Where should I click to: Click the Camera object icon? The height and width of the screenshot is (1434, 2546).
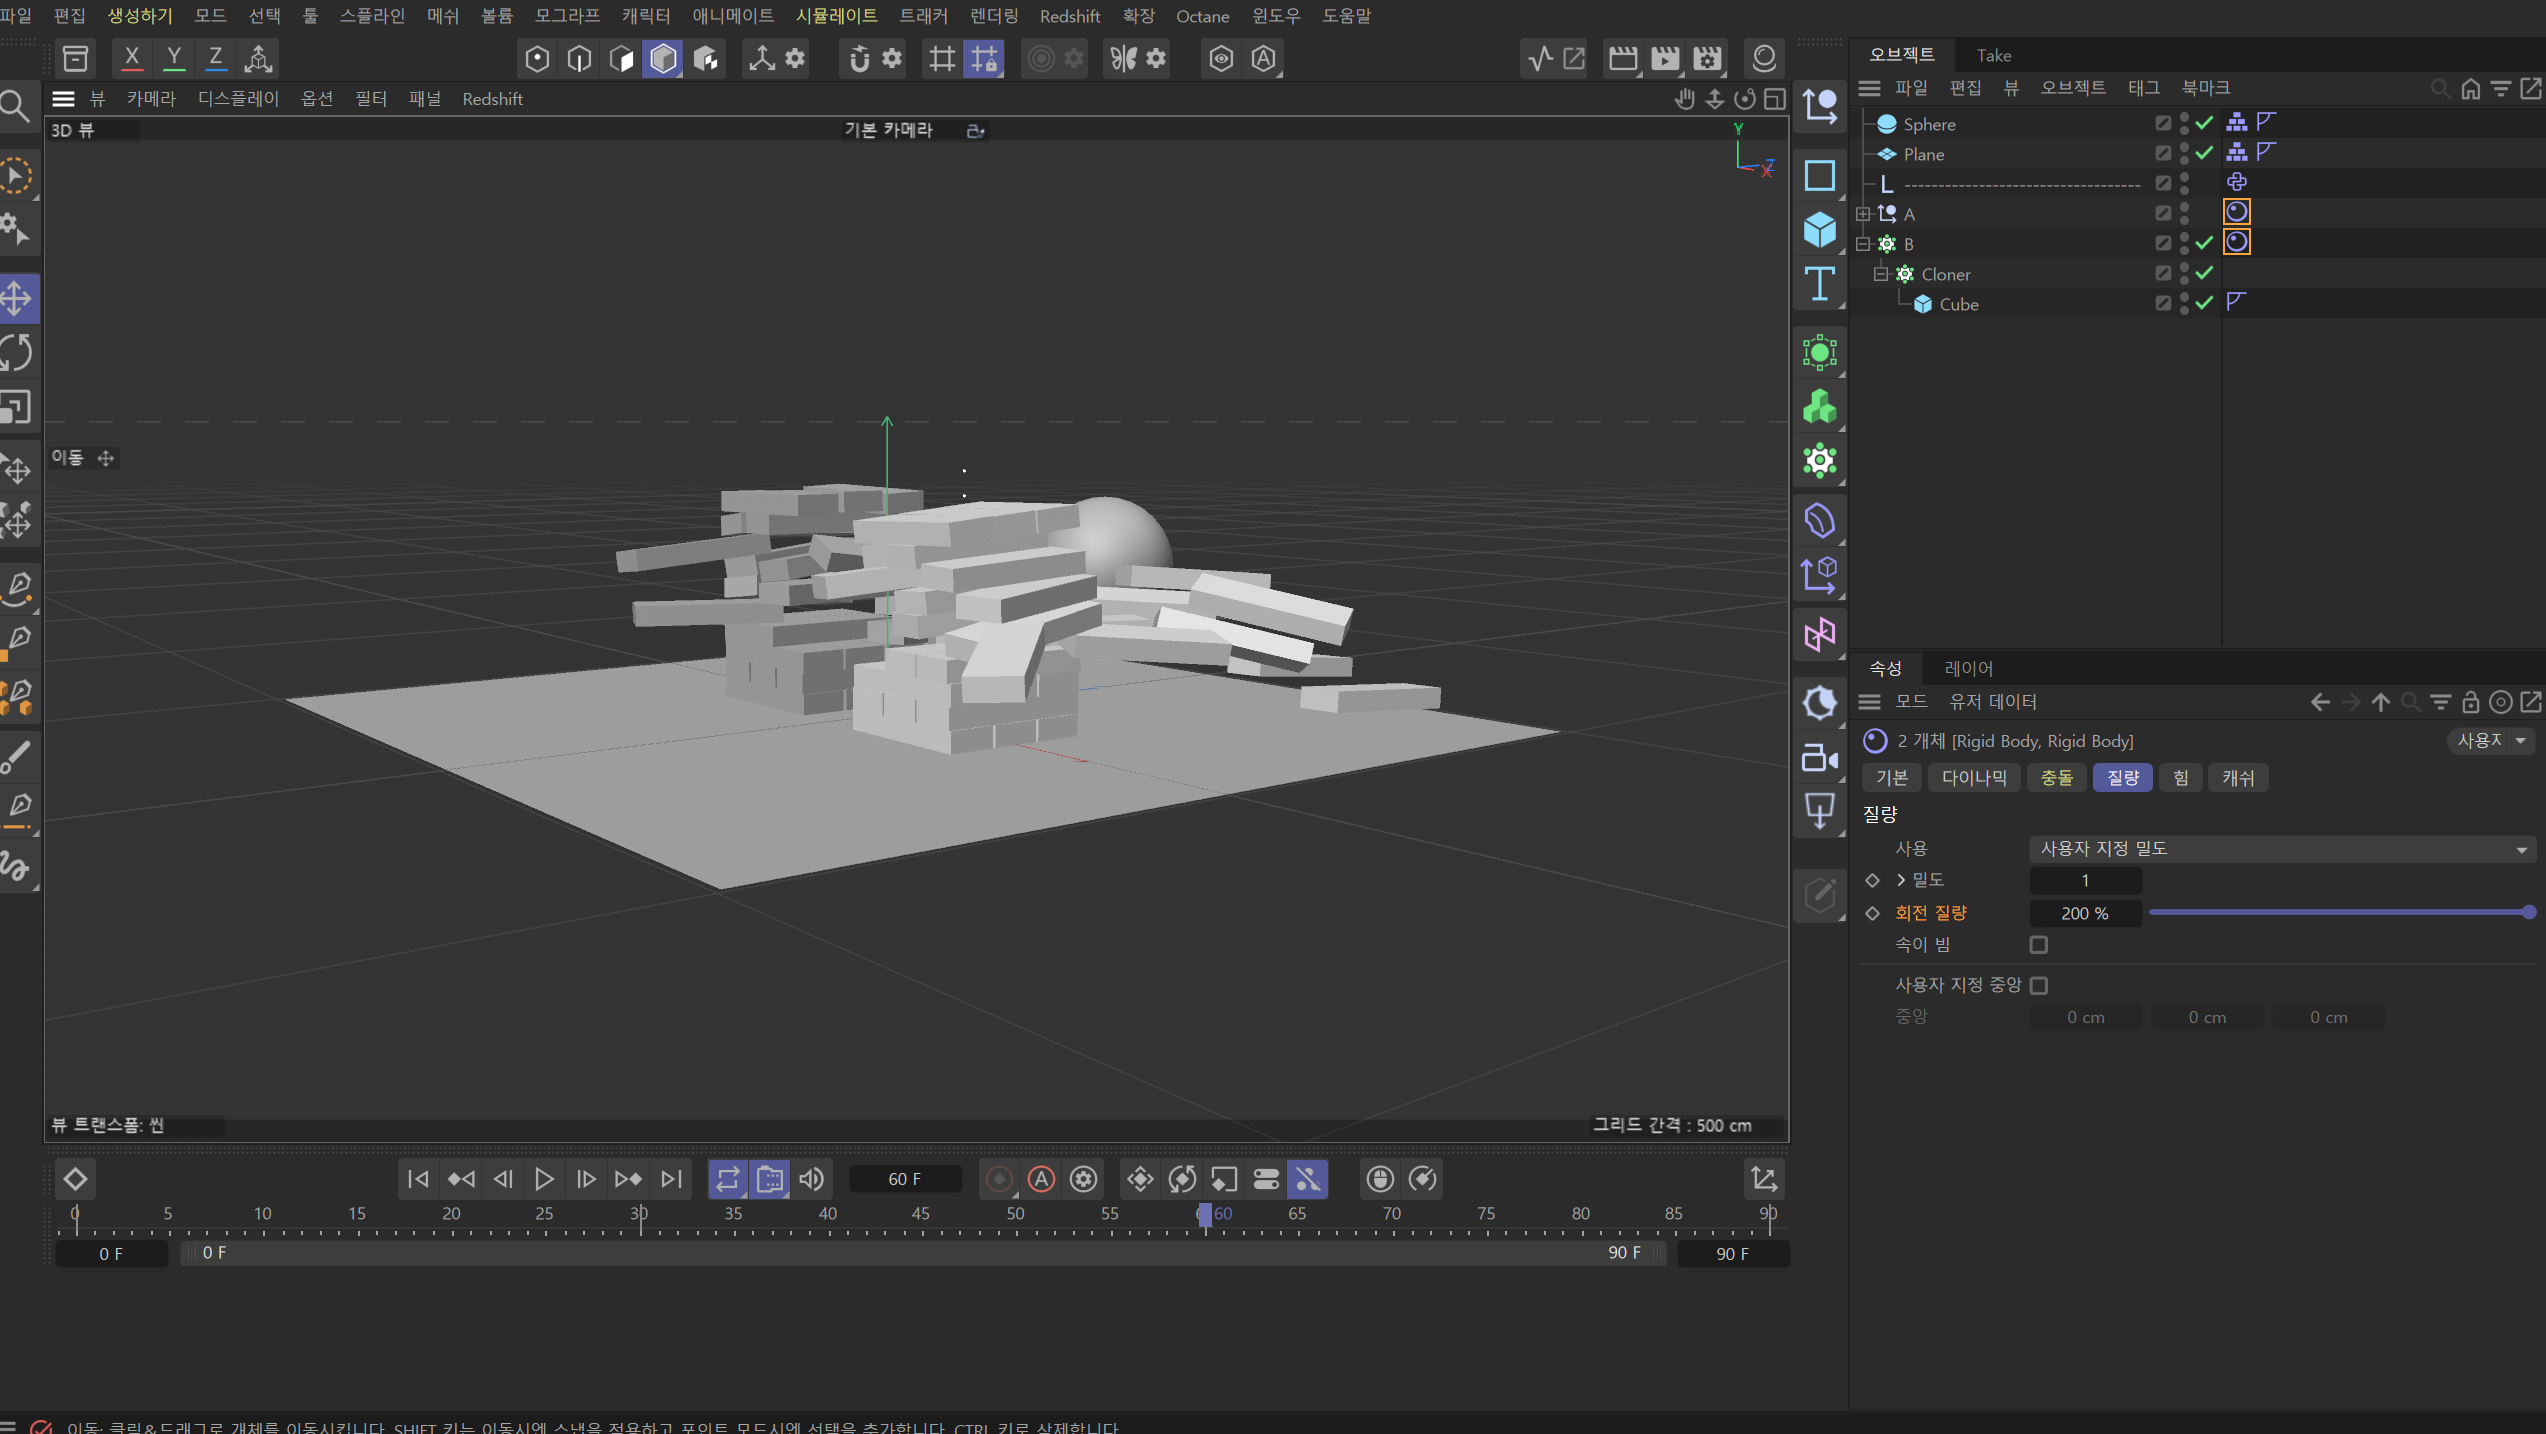click(1819, 758)
